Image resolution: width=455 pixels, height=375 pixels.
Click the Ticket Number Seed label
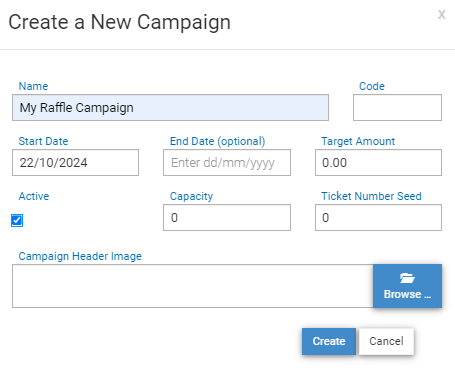coord(371,196)
